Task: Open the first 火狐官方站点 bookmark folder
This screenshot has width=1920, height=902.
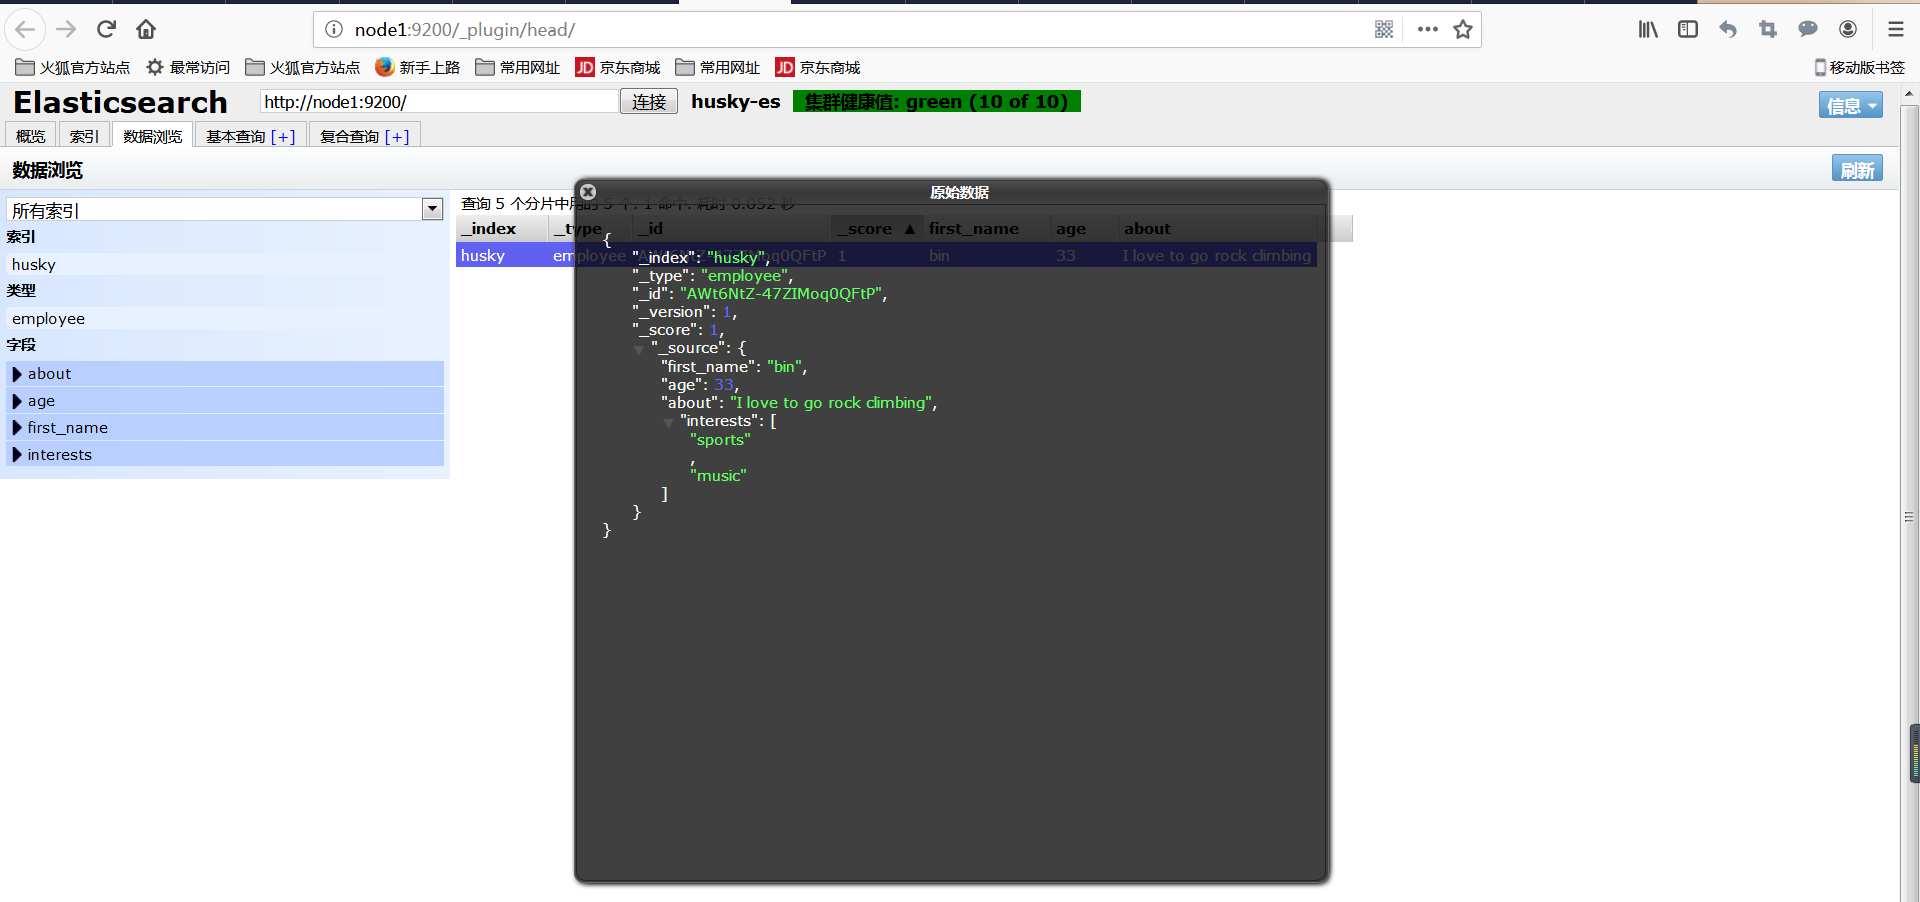Action: pyautogui.click(x=73, y=67)
